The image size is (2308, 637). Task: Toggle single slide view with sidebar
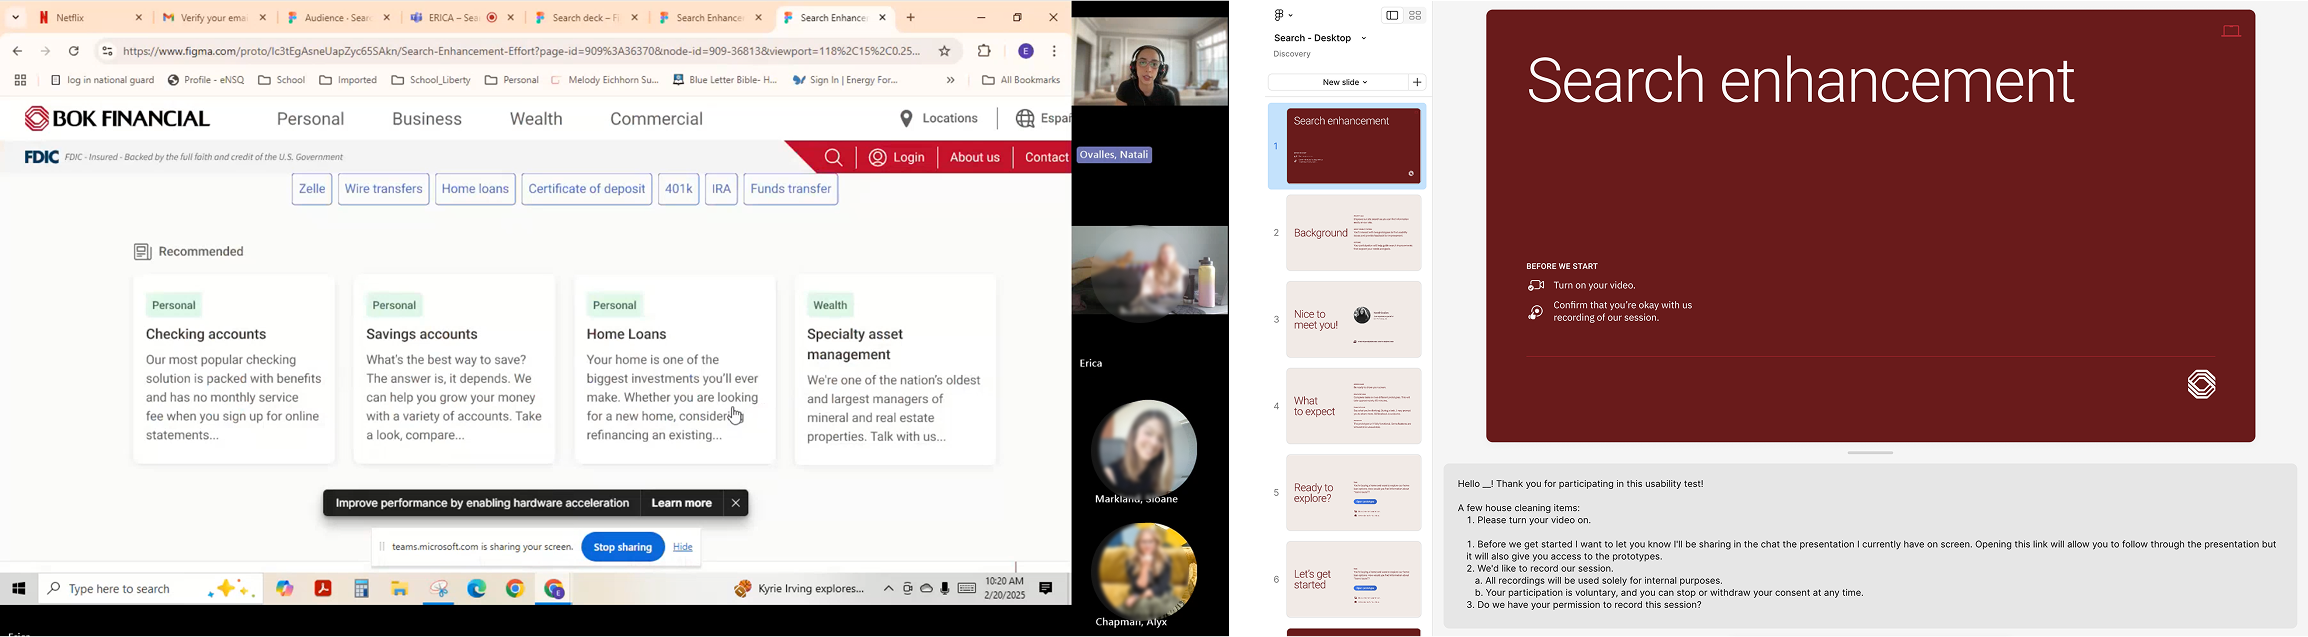tap(1391, 16)
